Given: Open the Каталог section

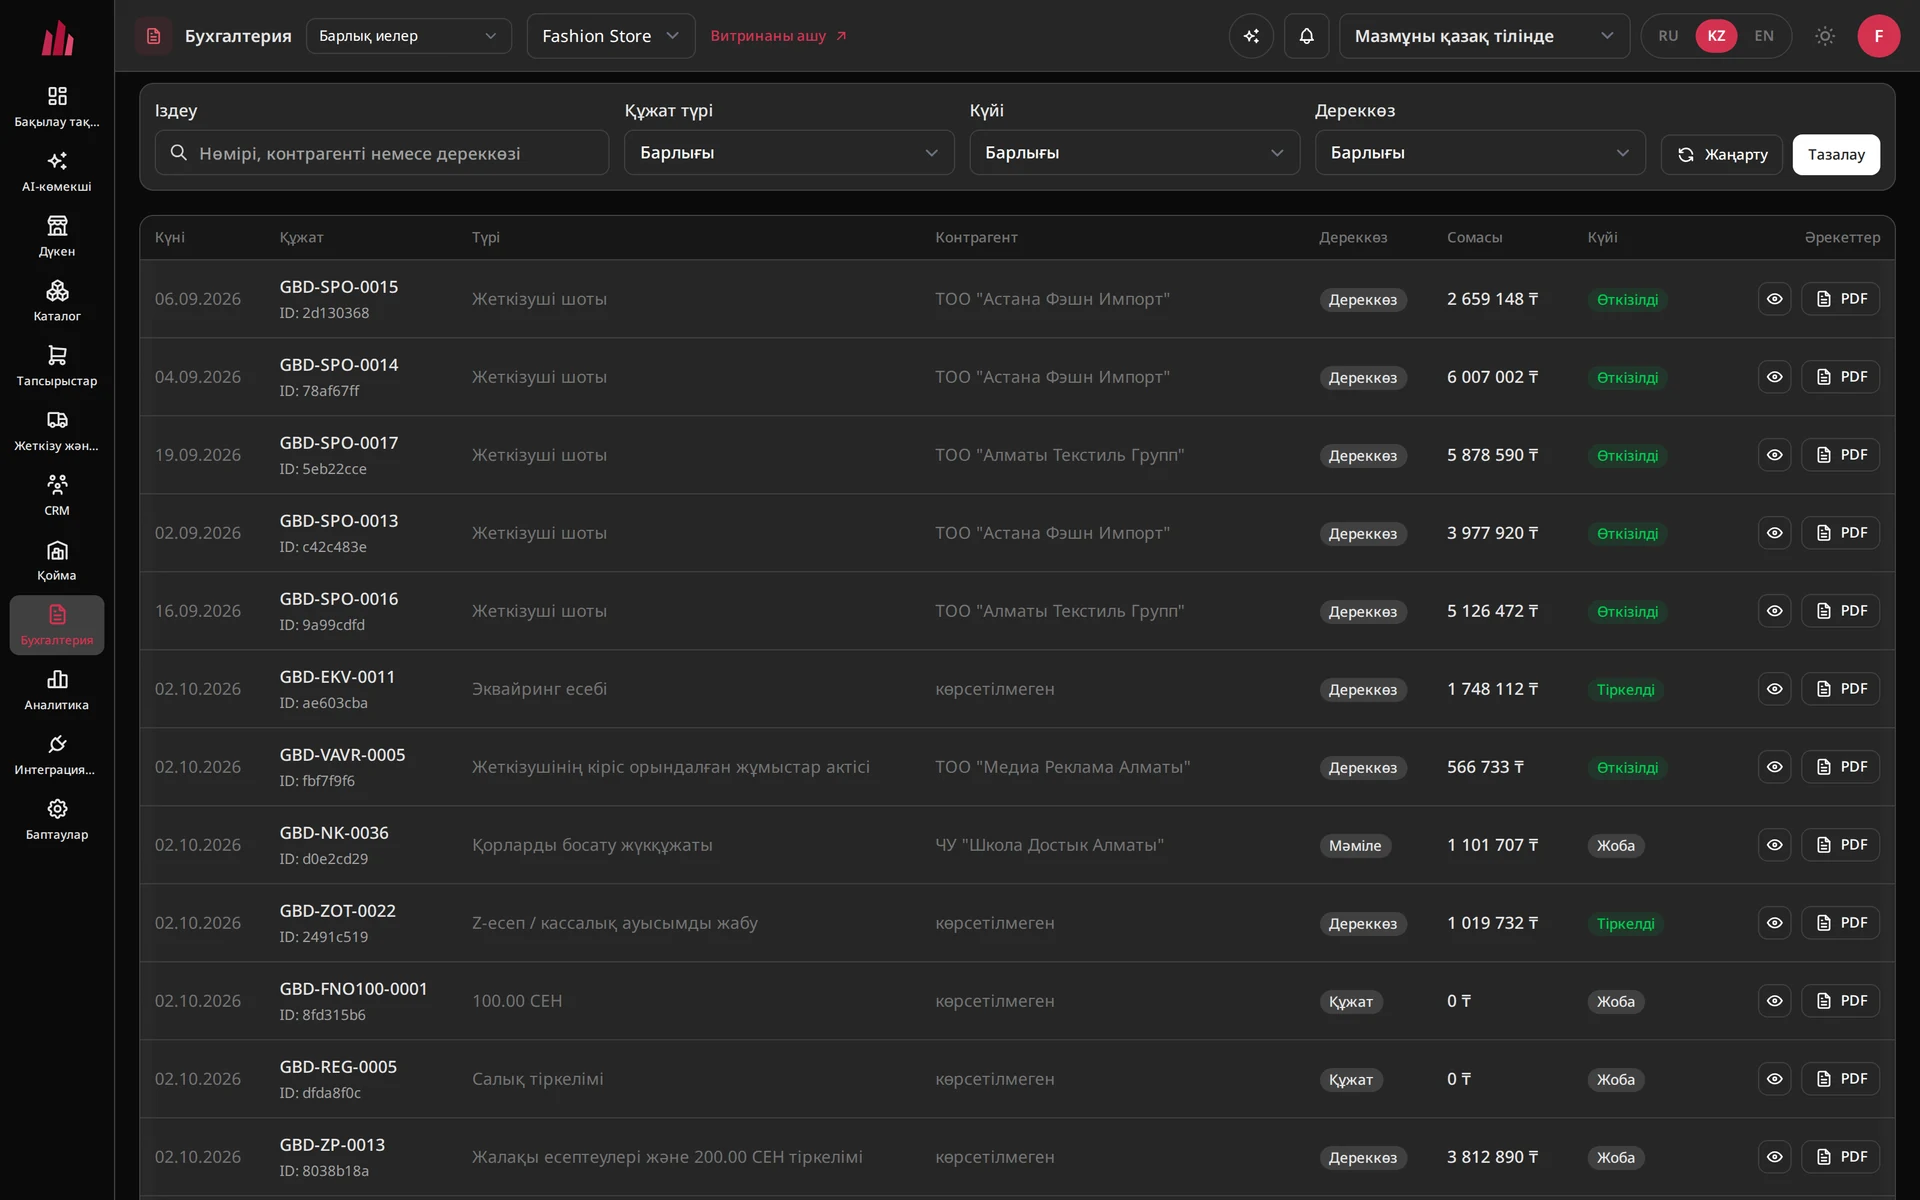Looking at the screenshot, I should [57, 302].
